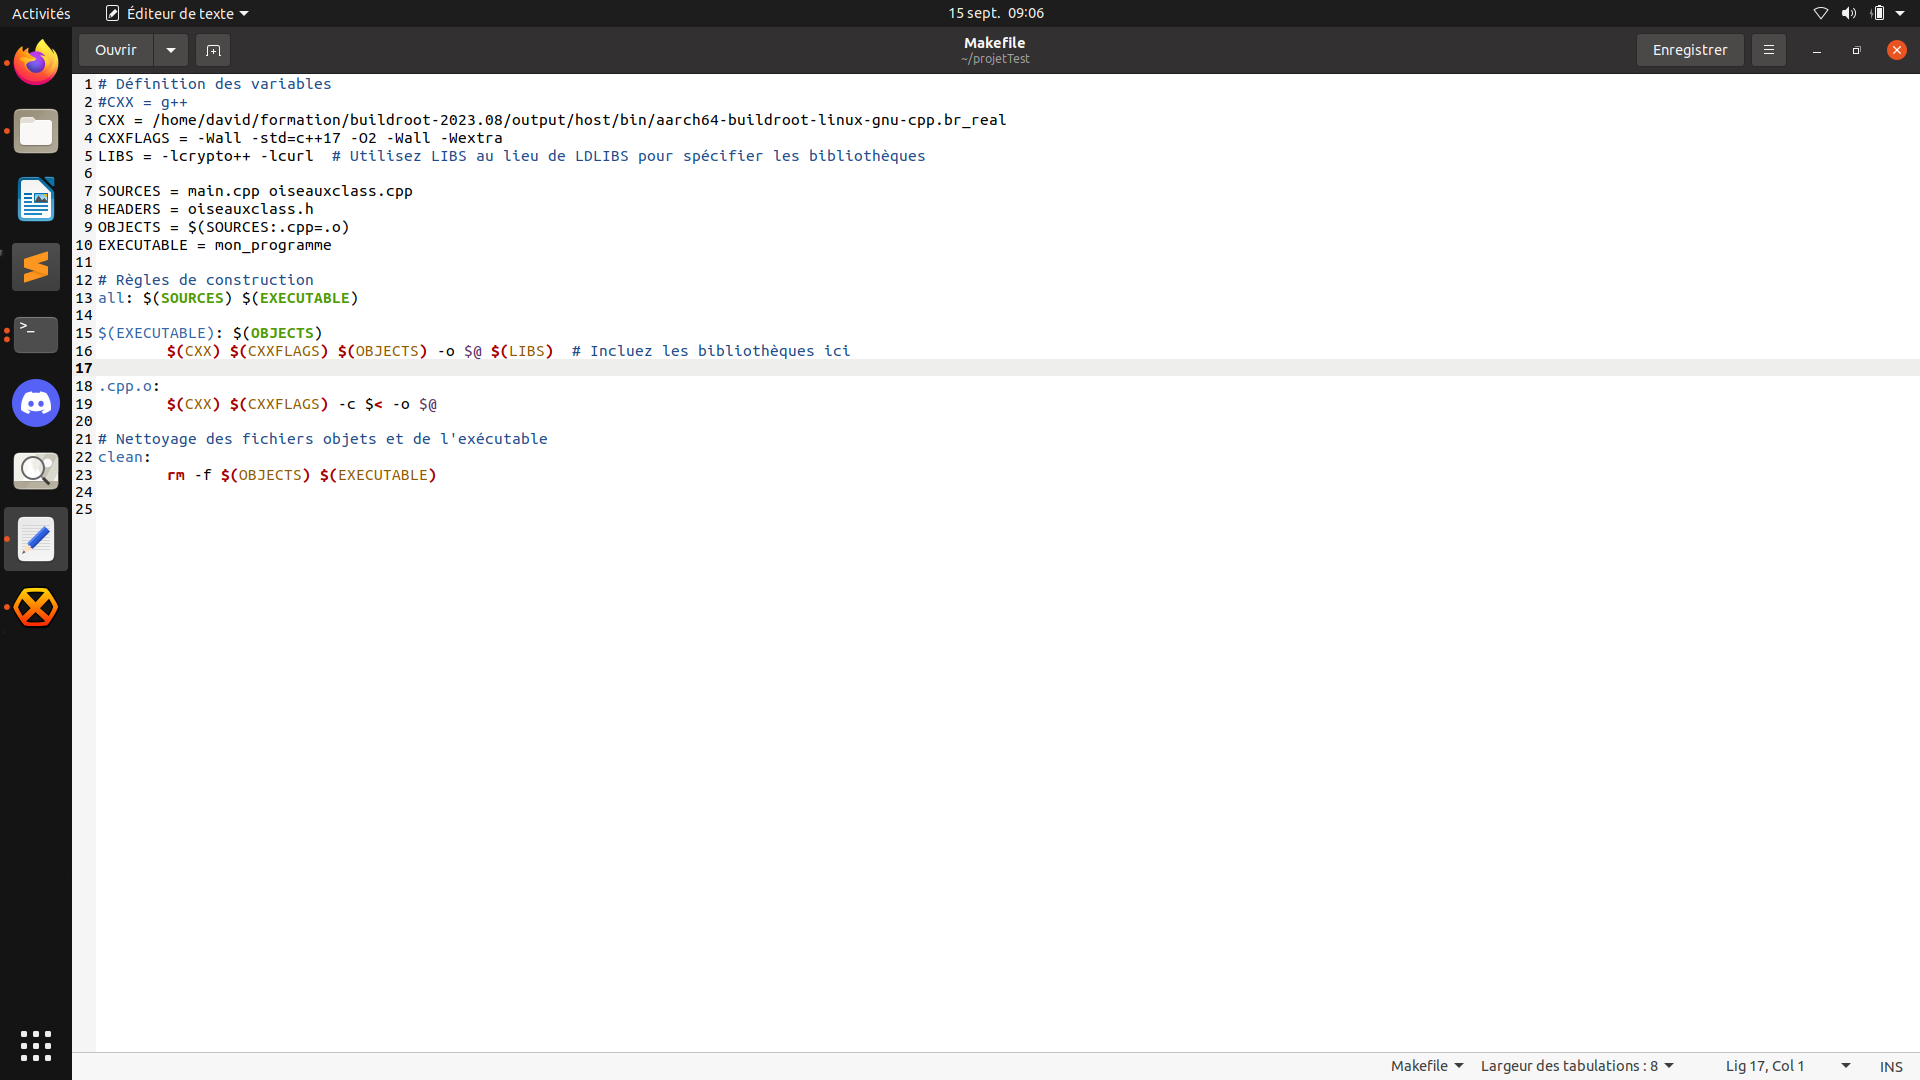This screenshot has height=1080, width=1920.
Task: Create a new document tab
Action: tap(213, 50)
